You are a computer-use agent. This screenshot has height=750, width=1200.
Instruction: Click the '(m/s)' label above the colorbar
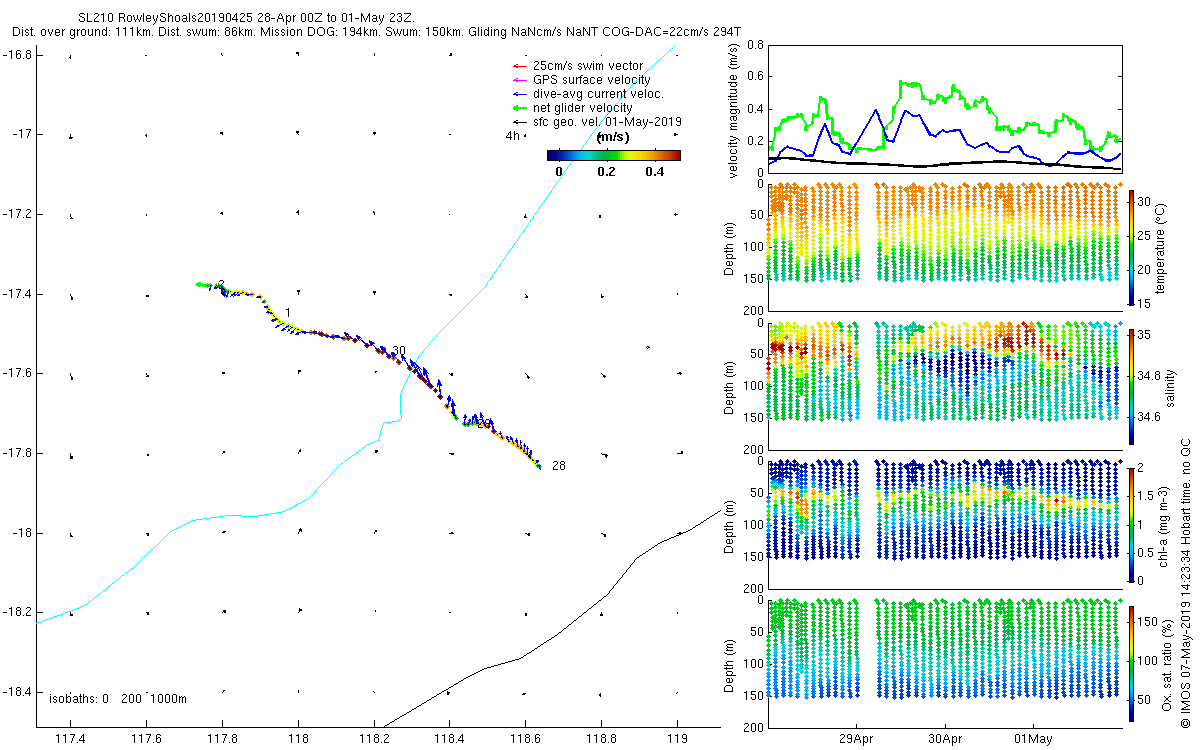[612, 137]
